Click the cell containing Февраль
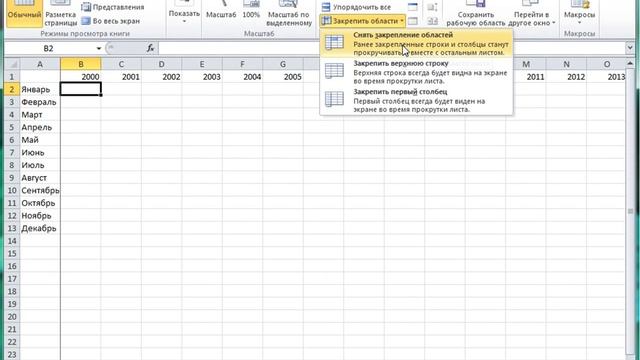640x360 pixels. pyautogui.click(x=40, y=102)
